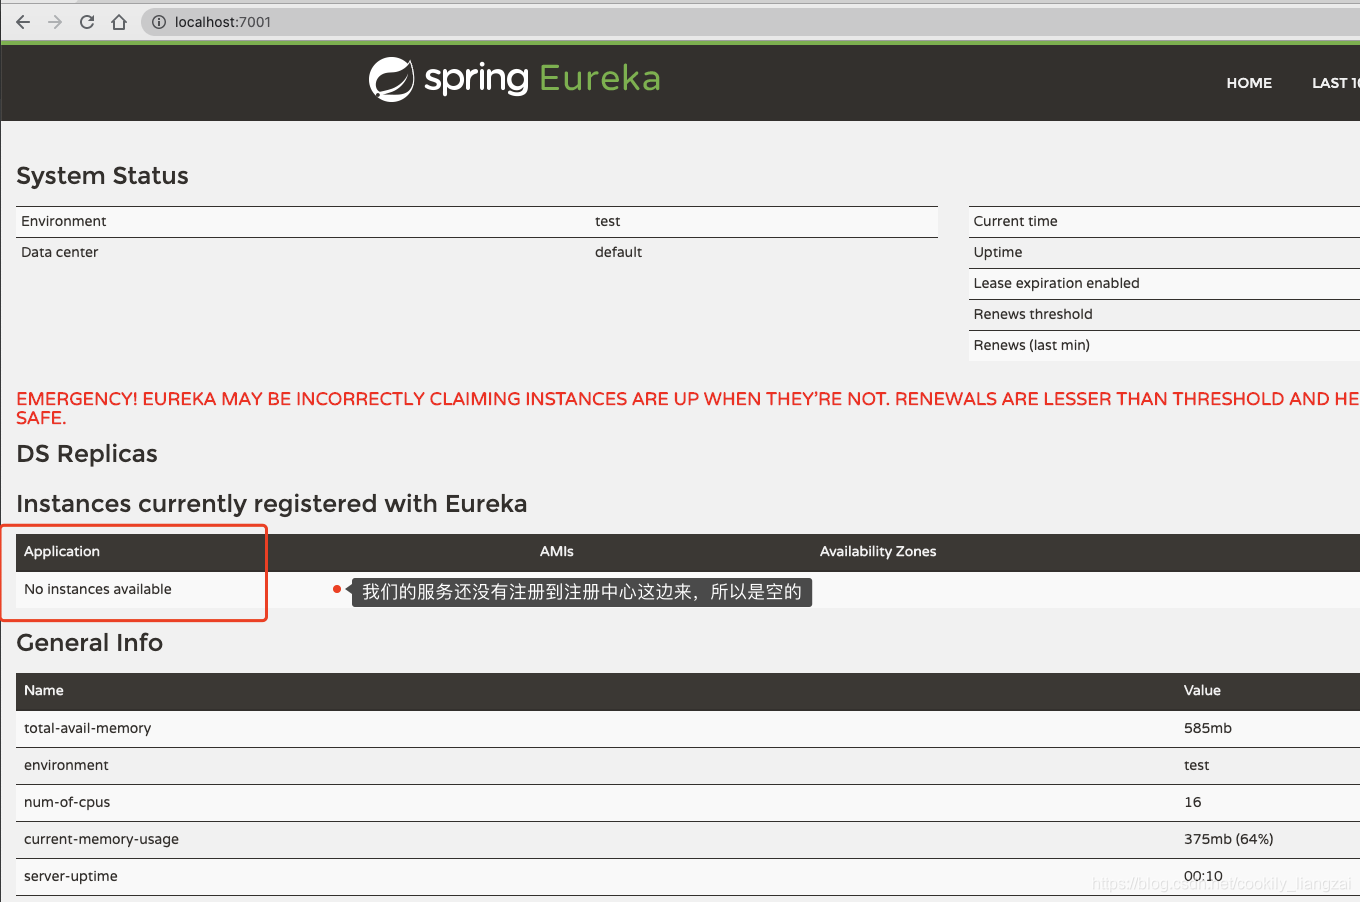Click the Environment row label
This screenshot has width=1360, height=902.
(x=64, y=221)
